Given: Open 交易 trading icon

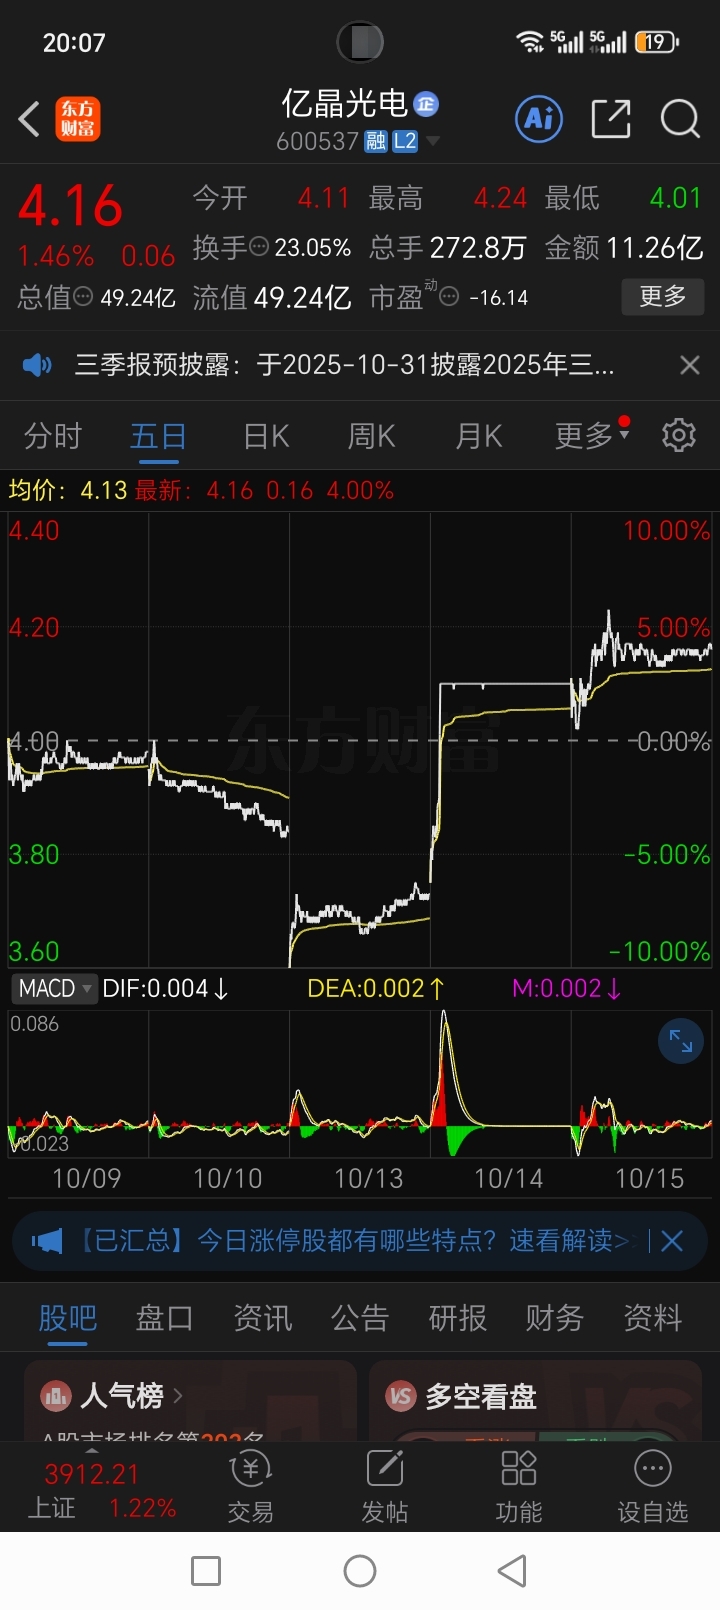Looking at the screenshot, I should [251, 1487].
